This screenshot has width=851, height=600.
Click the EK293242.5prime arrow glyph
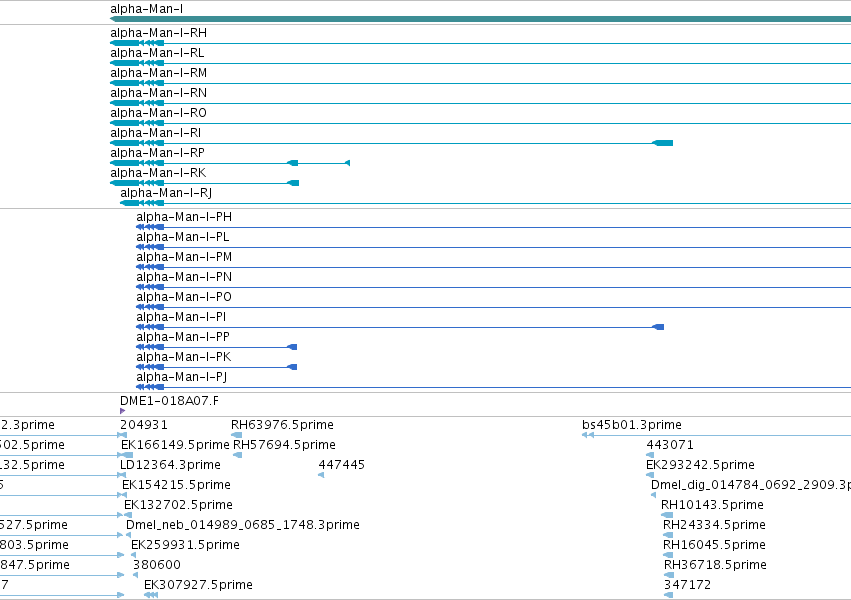click(x=650, y=475)
